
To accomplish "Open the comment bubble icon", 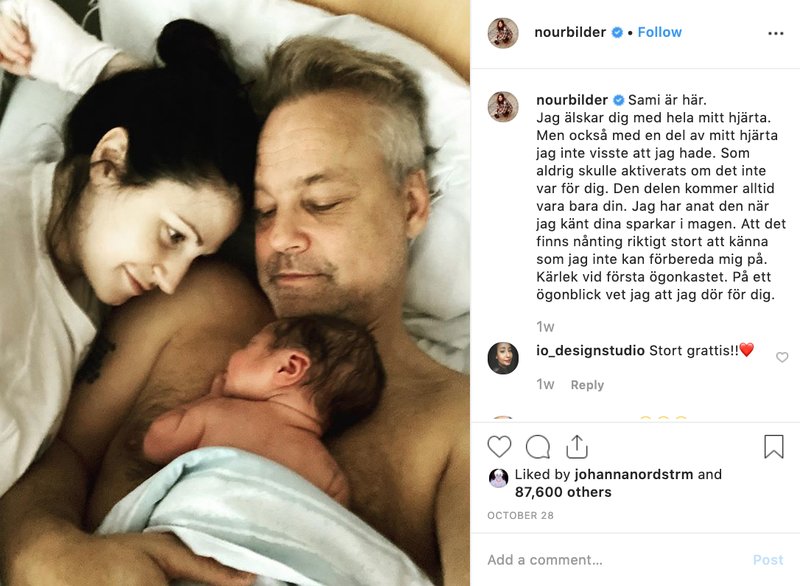I will [x=538, y=447].
